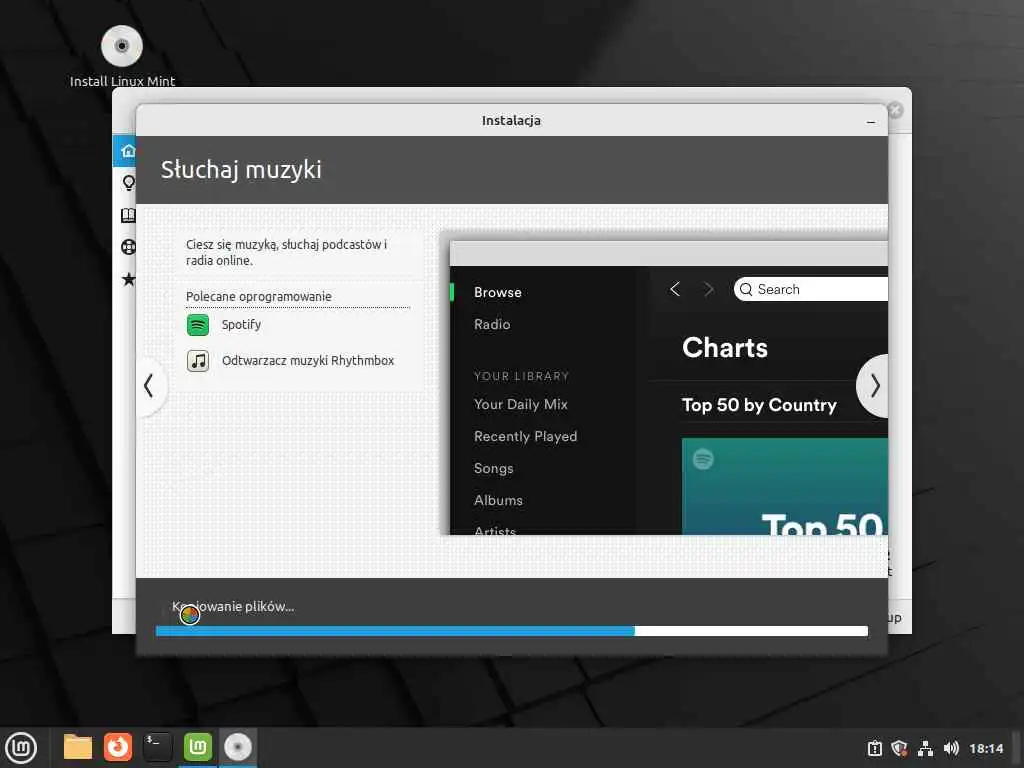Click 'Odtwarzacz muzyki Rhythmbox' label
This screenshot has height=768, width=1024.
pos(308,360)
